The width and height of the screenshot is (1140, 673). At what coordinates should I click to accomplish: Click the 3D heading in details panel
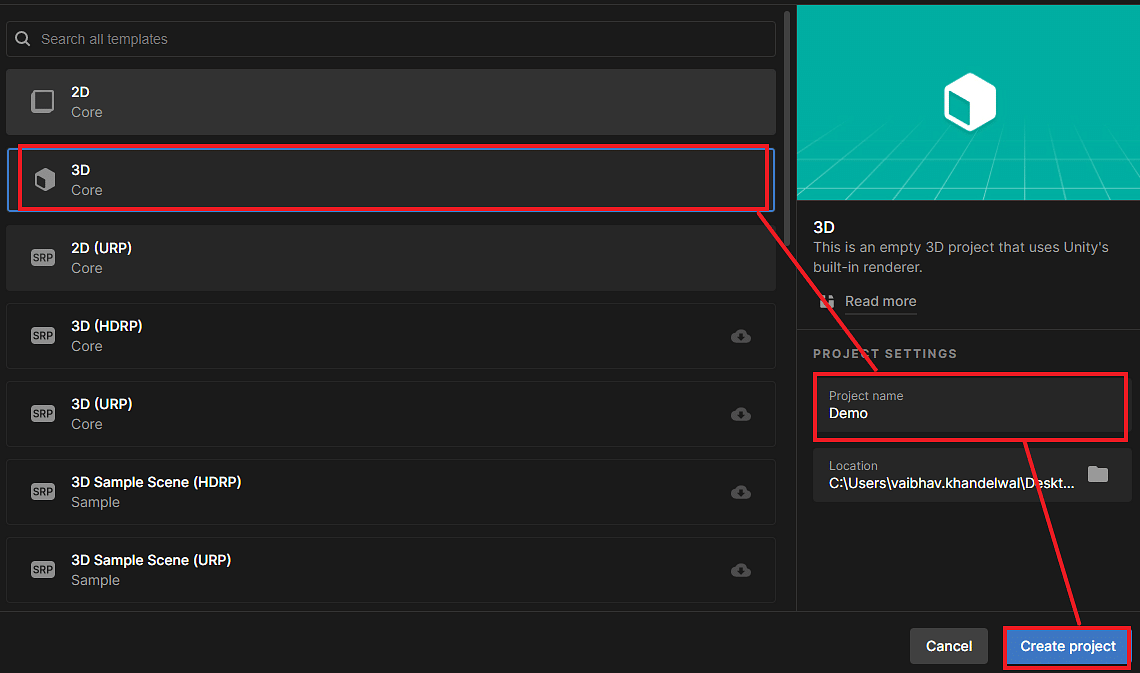pyautogui.click(x=824, y=227)
